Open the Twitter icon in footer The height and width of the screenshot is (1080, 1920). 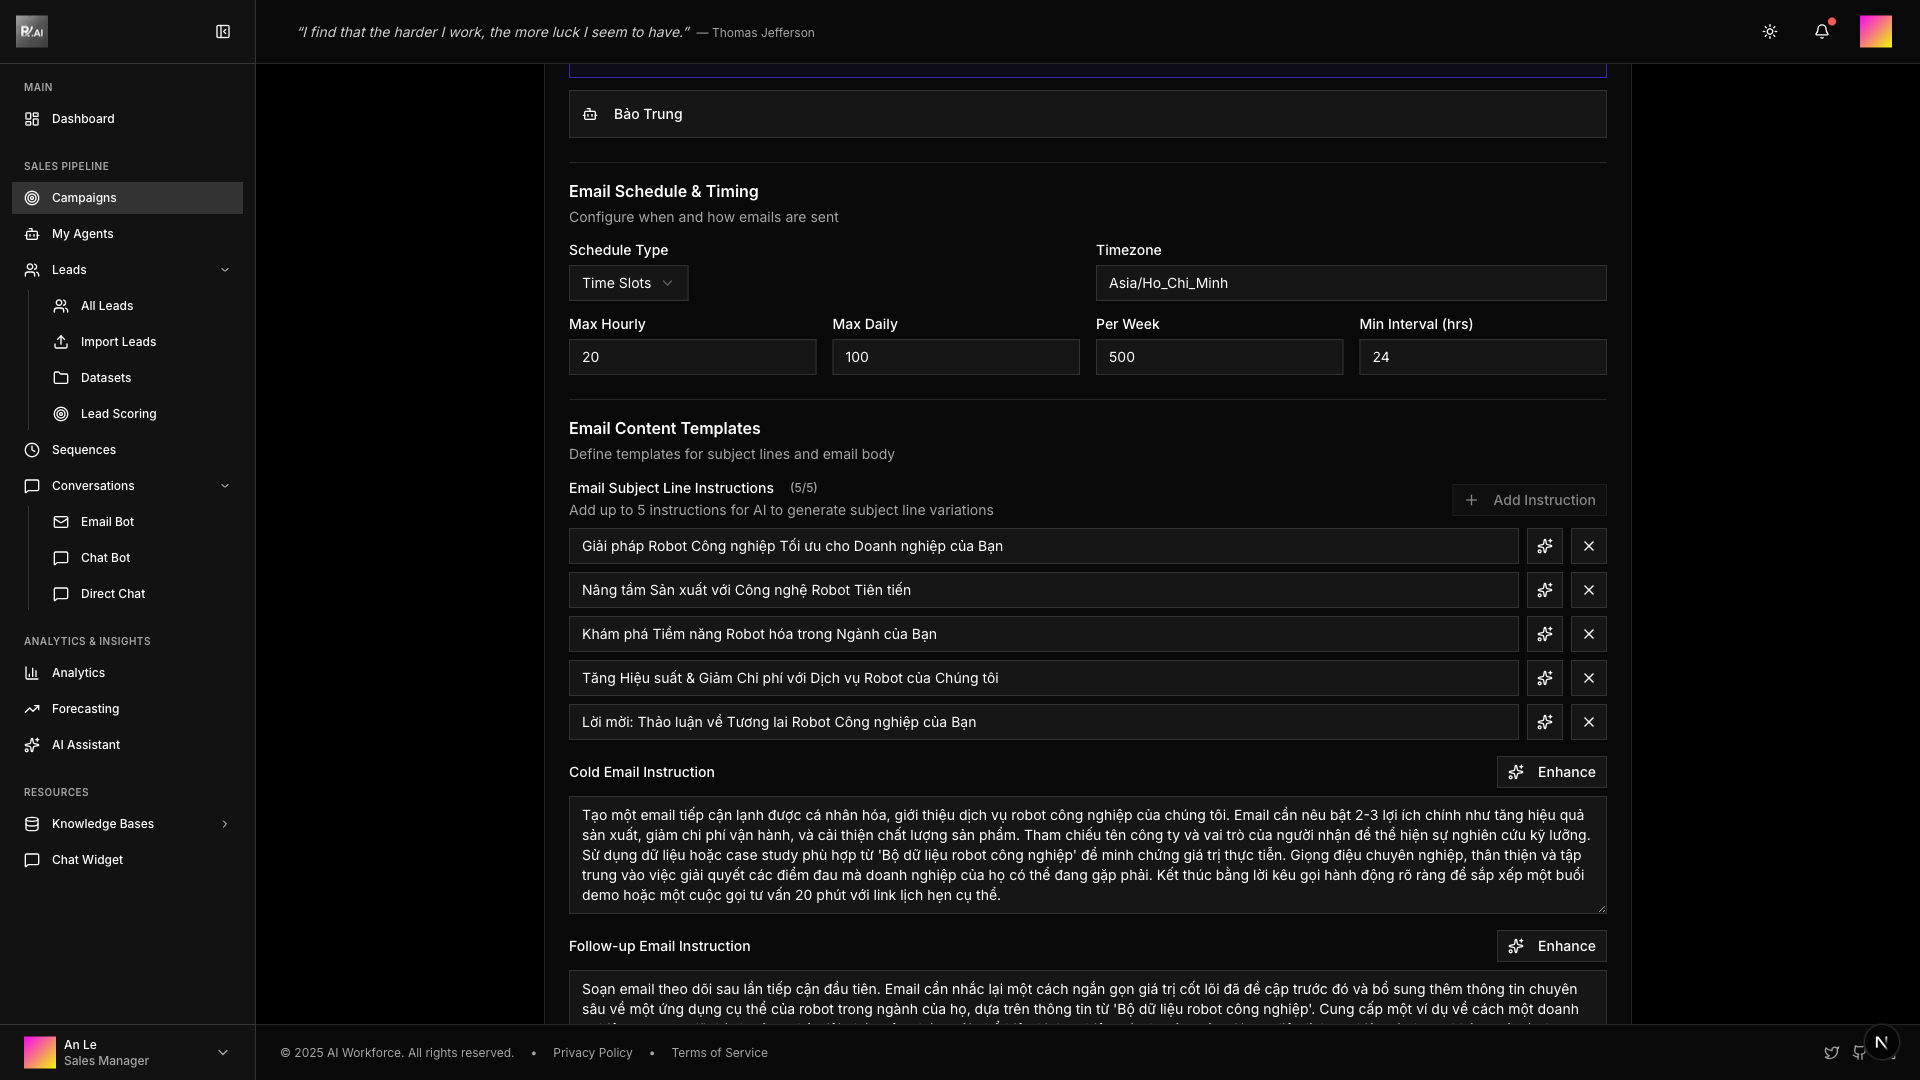pyautogui.click(x=1831, y=1053)
